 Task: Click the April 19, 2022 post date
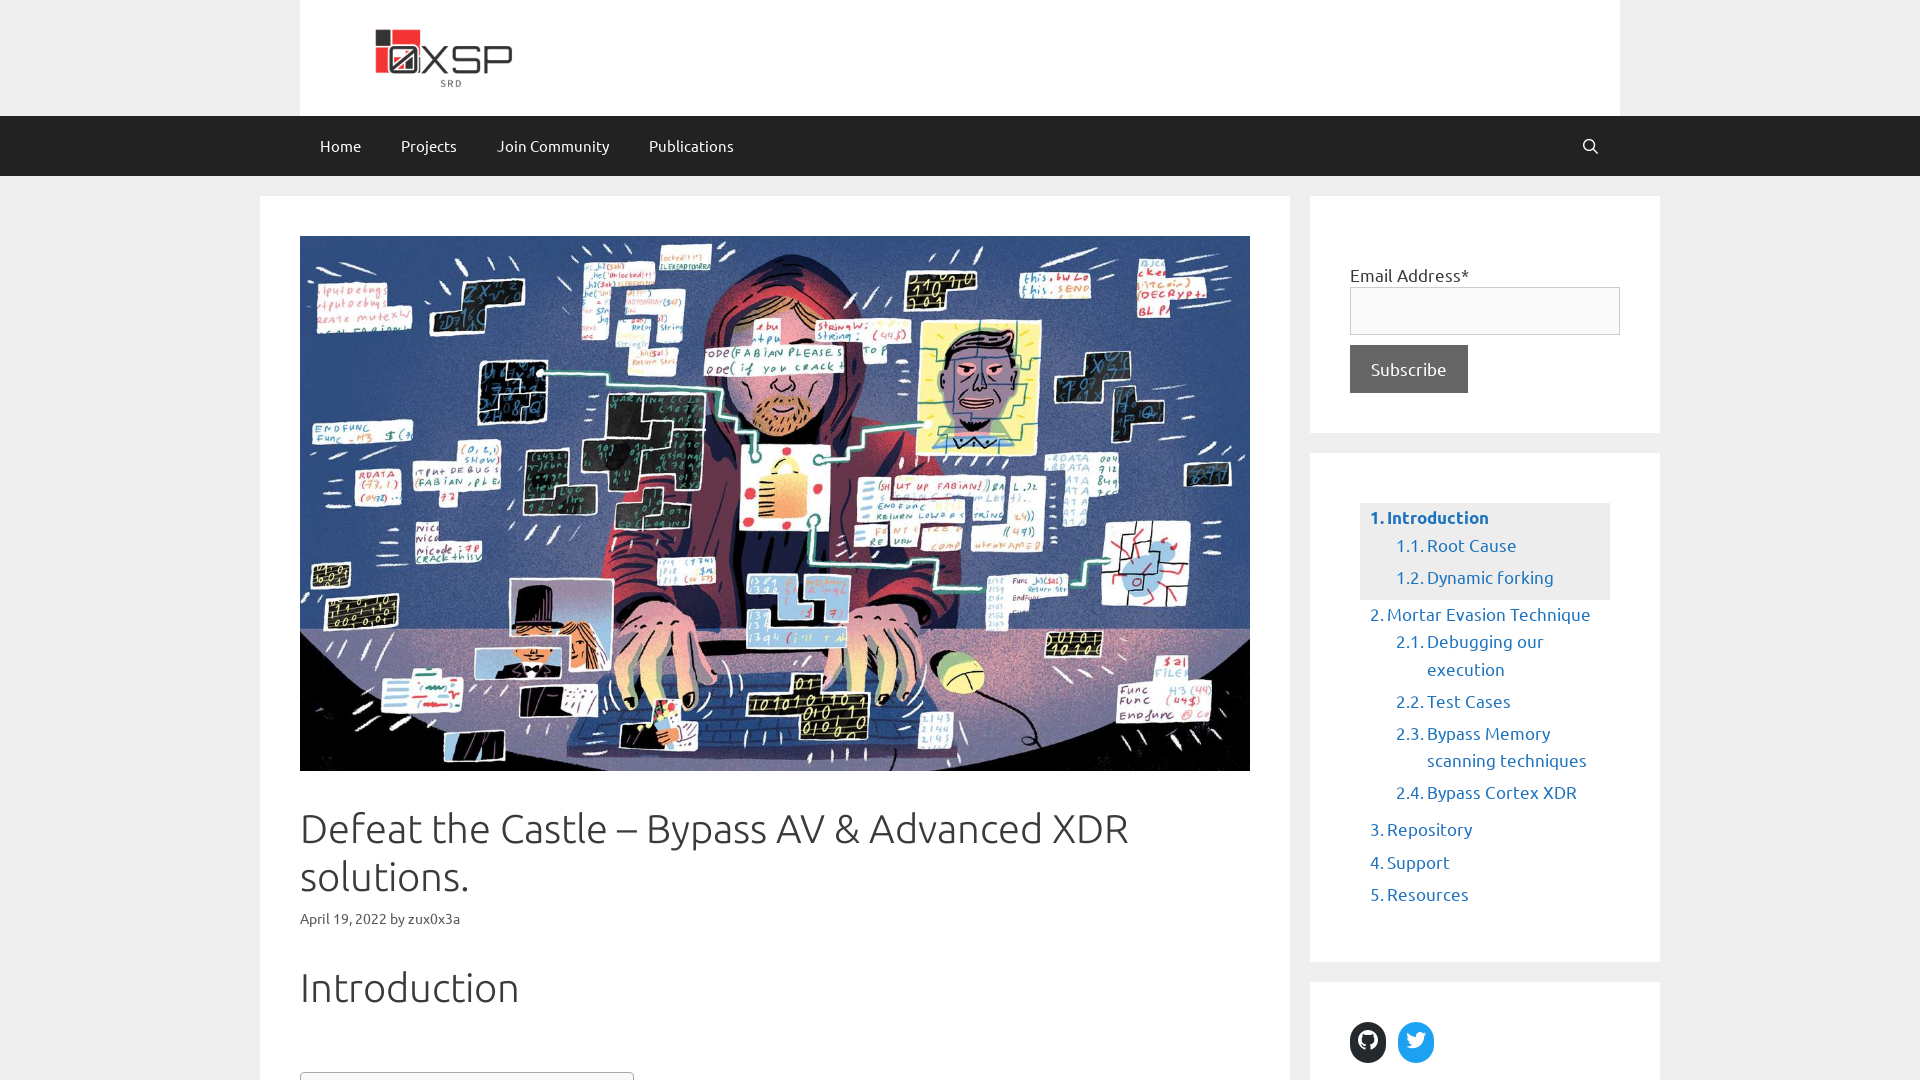343,919
